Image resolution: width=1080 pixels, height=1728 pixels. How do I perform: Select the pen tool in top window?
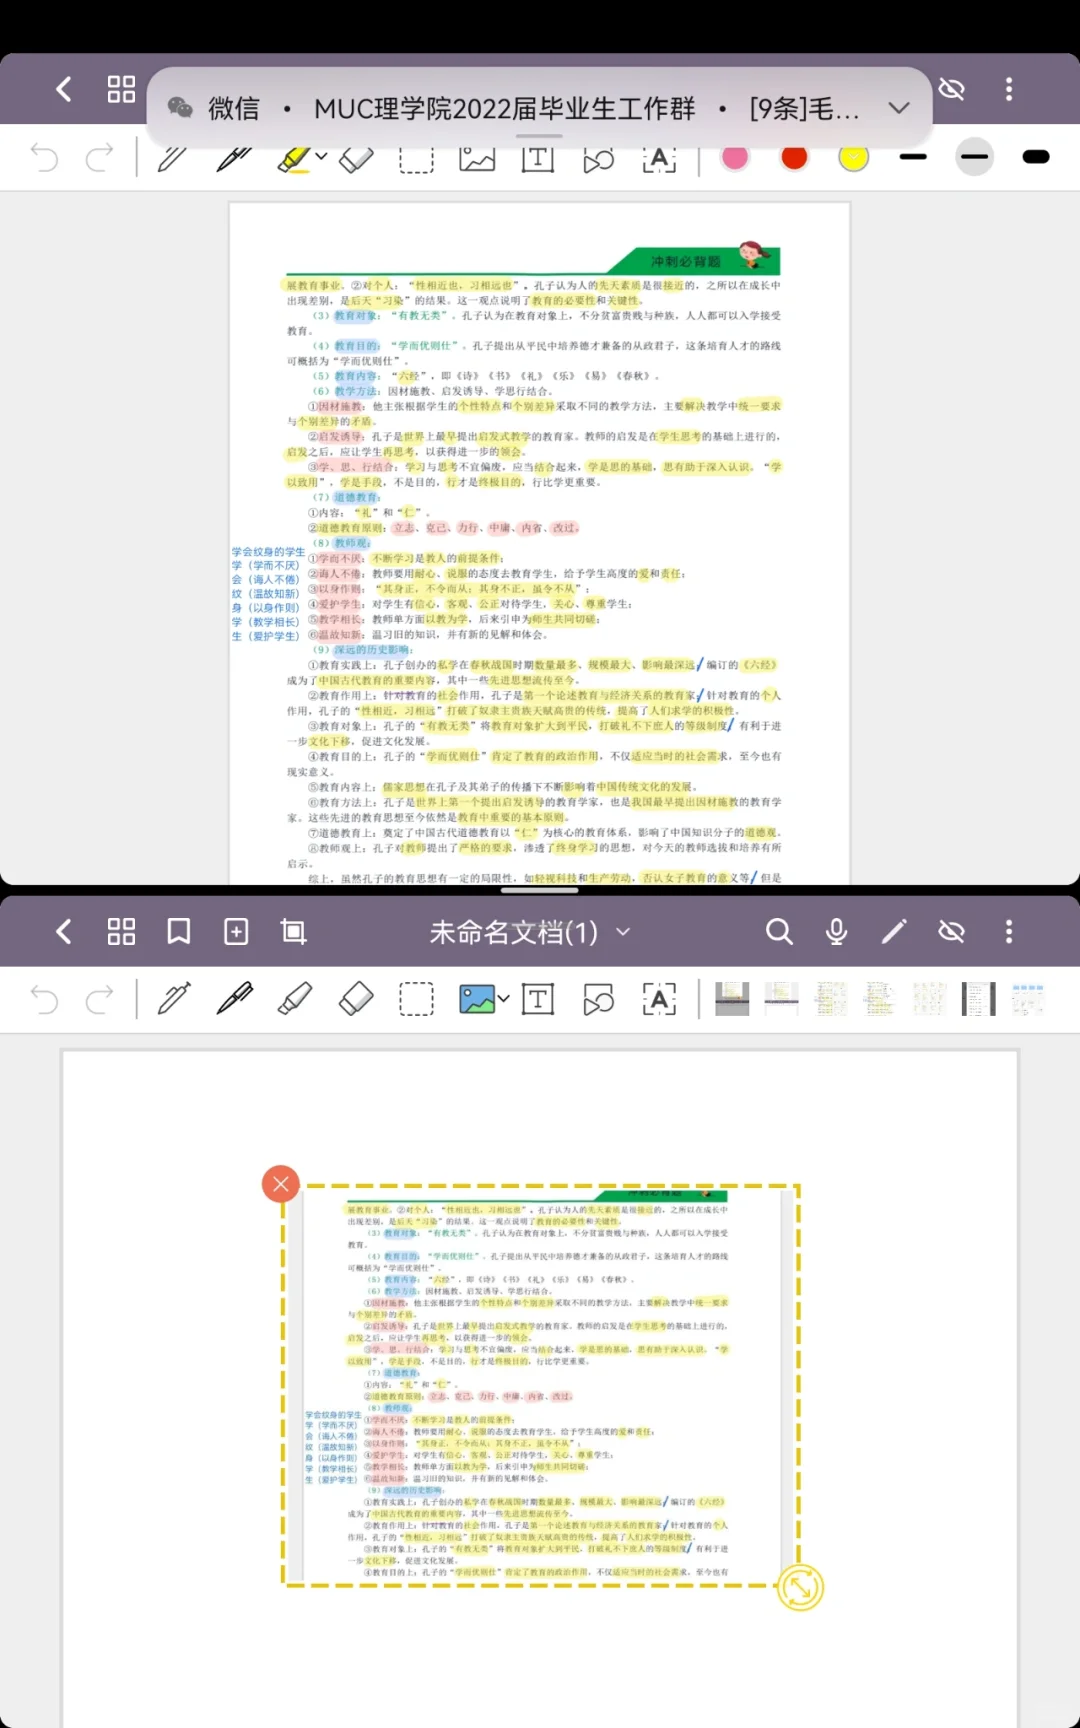pyautogui.click(x=173, y=157)
